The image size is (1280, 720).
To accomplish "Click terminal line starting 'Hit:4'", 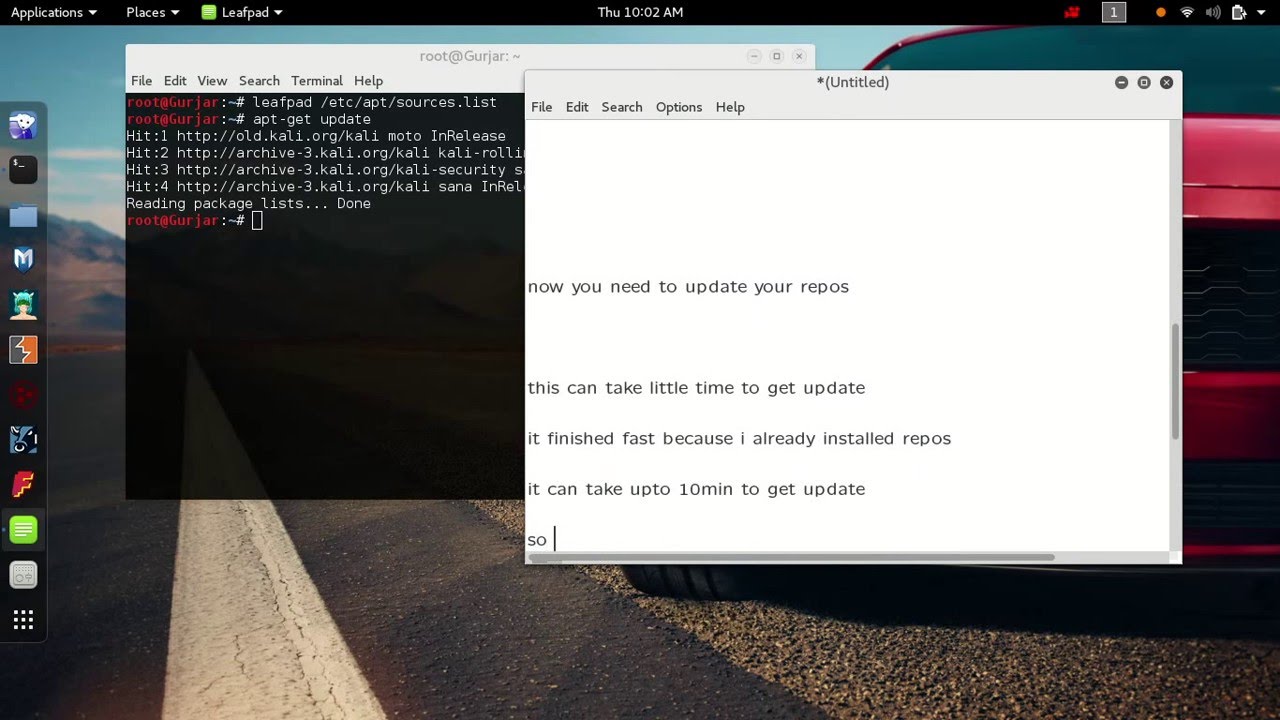I will tap(325, 187).
